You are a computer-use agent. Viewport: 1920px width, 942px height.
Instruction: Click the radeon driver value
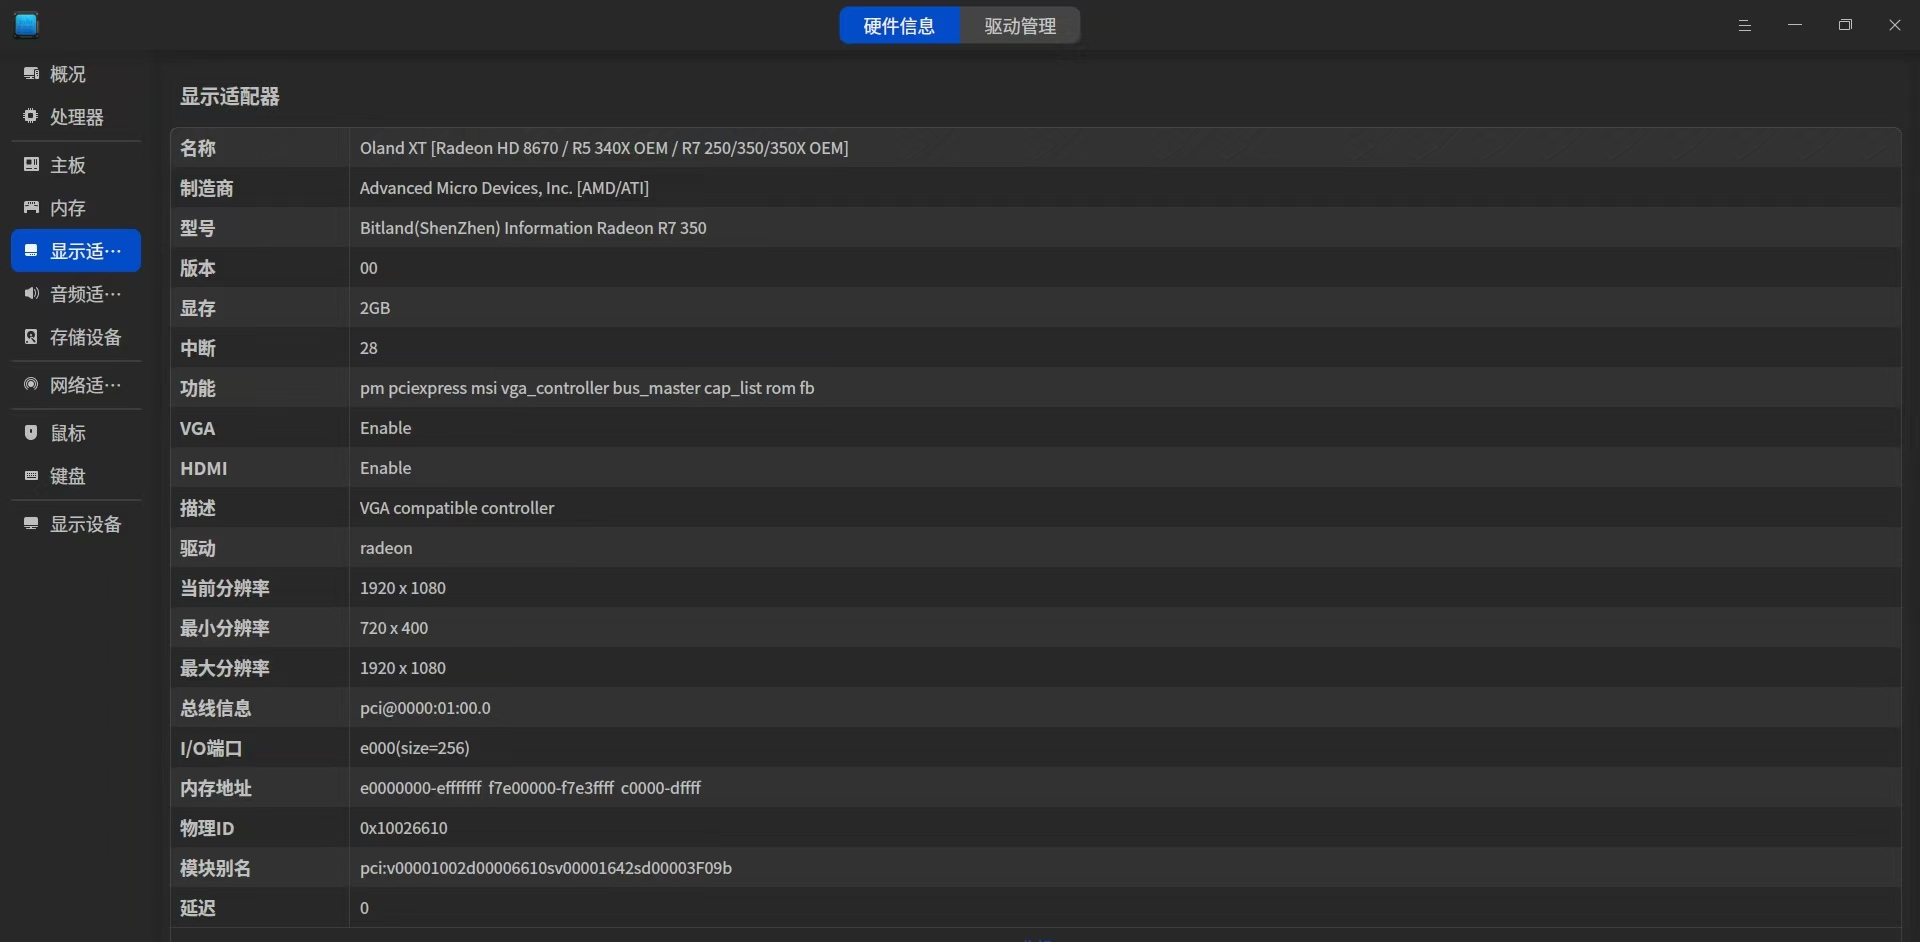[x=386, y=548]
